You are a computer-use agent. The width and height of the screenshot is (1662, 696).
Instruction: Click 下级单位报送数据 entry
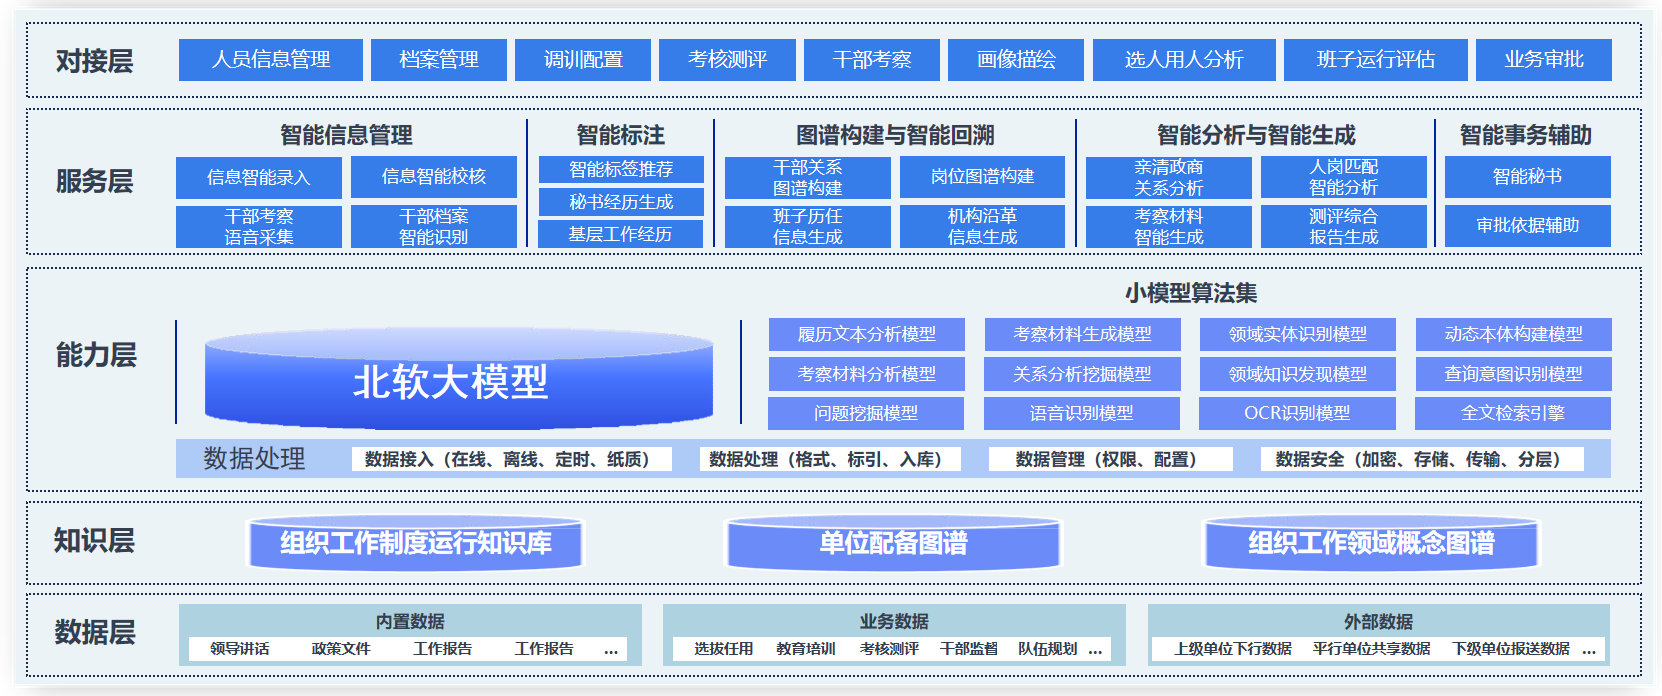click(1511, 649)
